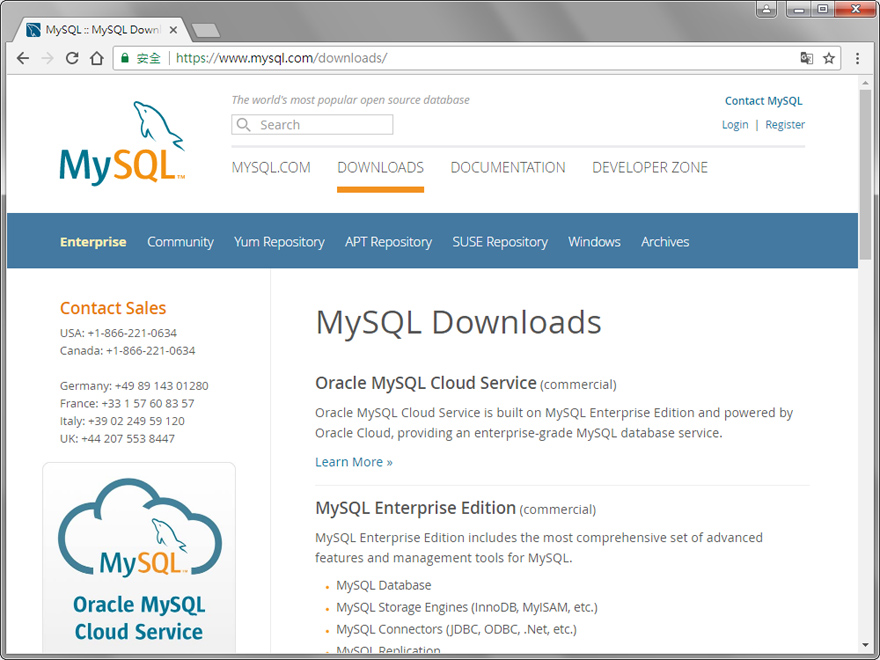The image size is (880, 660).
Task: Click the page scrollbar down arrow
Action: pos(865,645)
